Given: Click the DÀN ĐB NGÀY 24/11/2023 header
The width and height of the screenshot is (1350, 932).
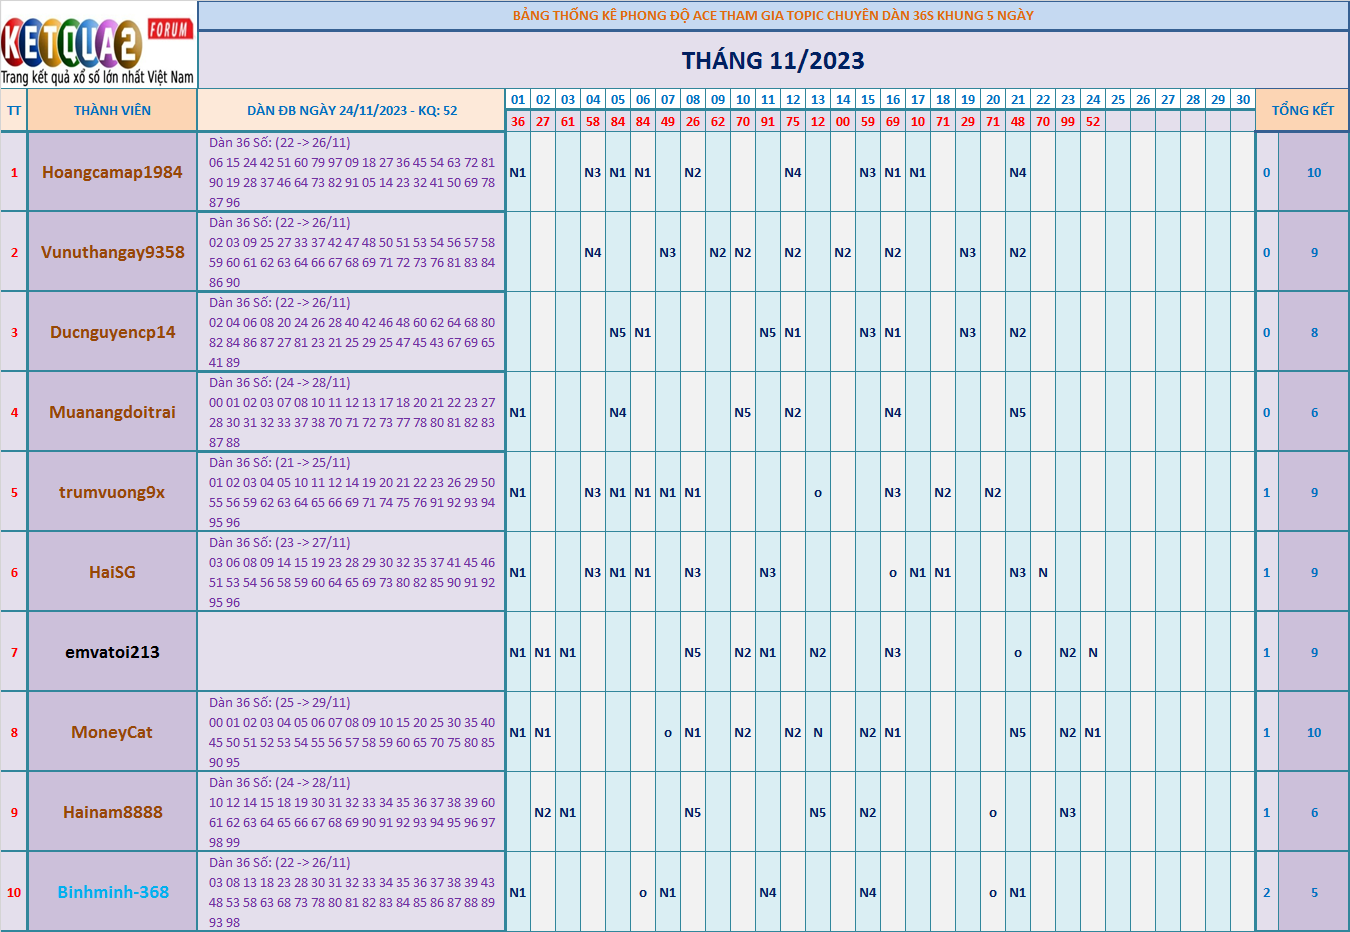Looking at the screenshot, I should click(352, 111).
